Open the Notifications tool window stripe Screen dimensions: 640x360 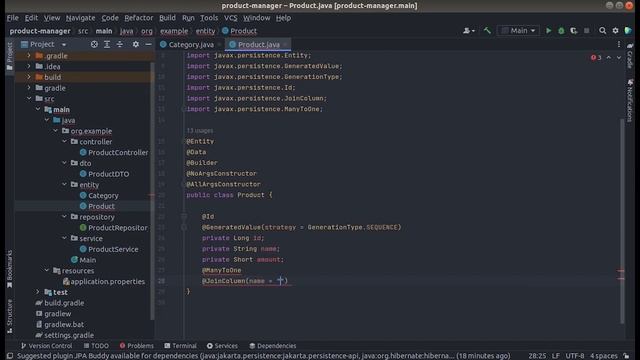tap(630, 100)
